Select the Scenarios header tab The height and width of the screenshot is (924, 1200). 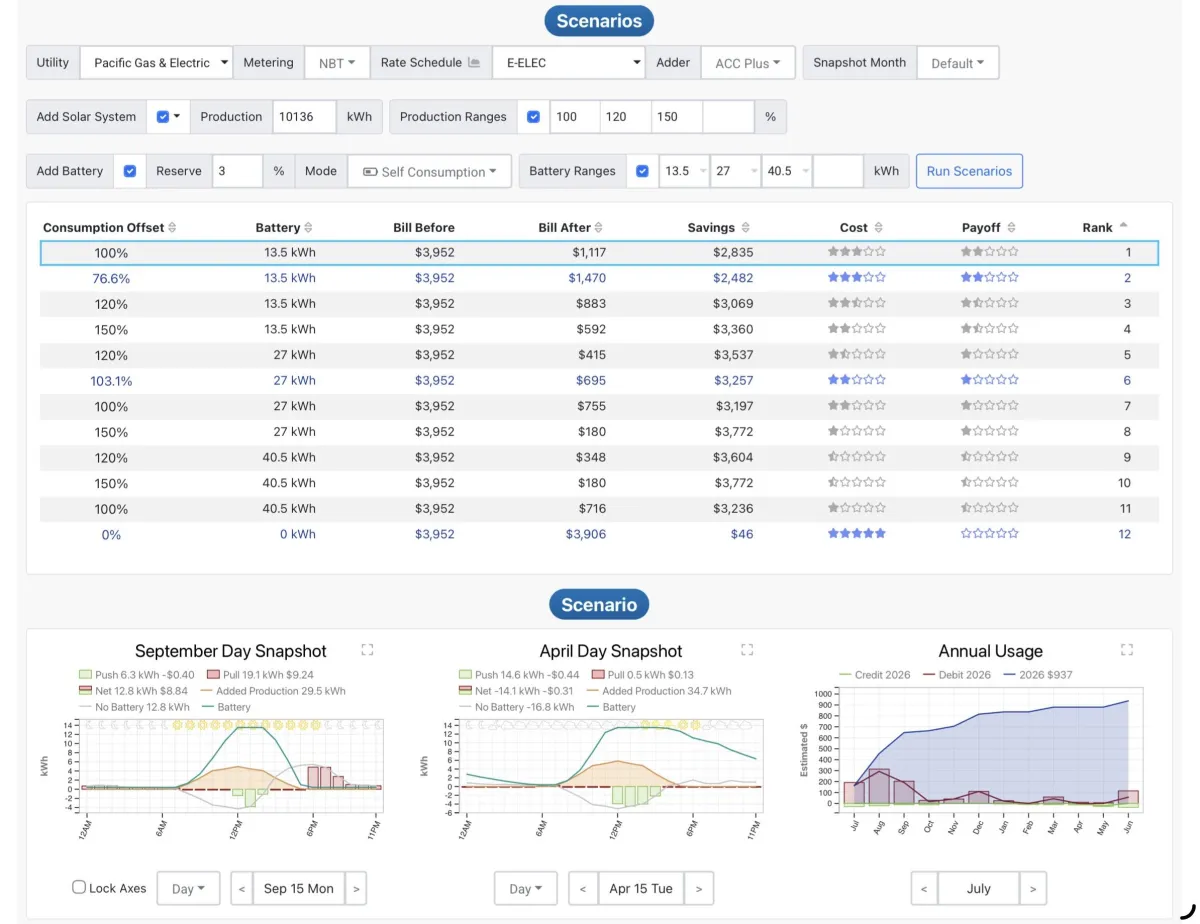599,21
